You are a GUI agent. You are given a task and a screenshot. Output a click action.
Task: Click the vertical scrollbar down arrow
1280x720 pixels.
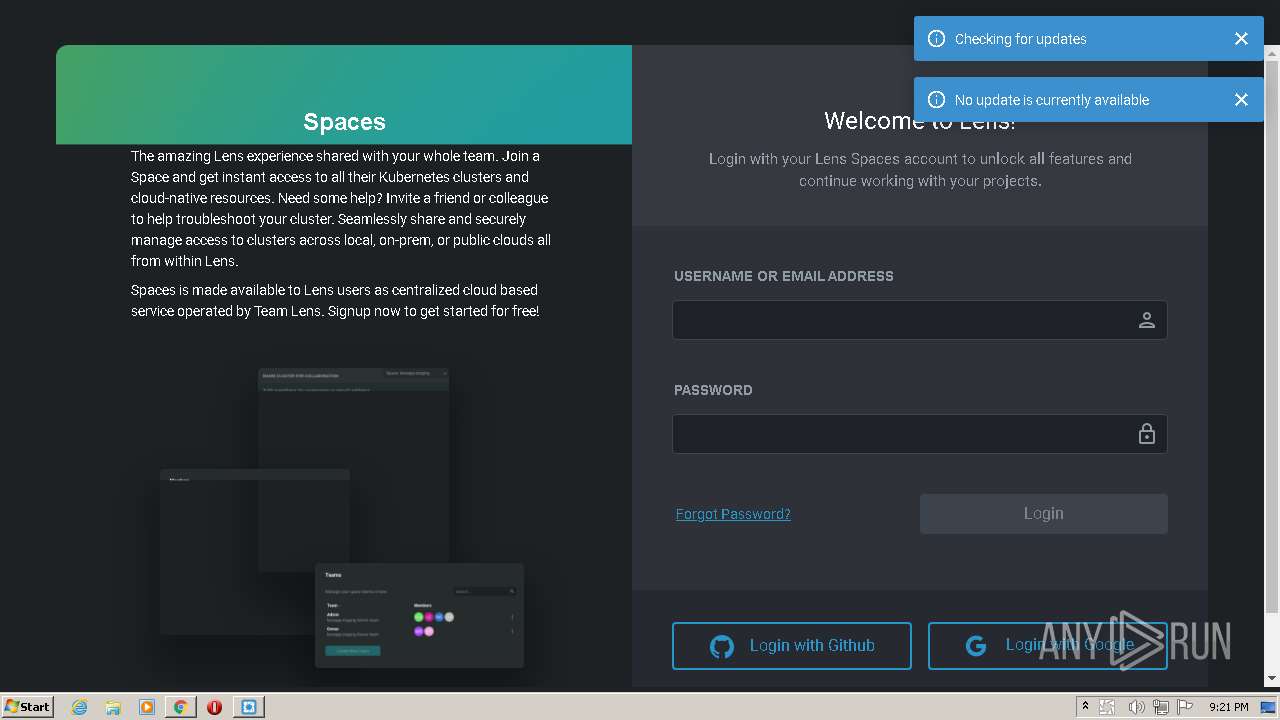(x=1272, y=679)
